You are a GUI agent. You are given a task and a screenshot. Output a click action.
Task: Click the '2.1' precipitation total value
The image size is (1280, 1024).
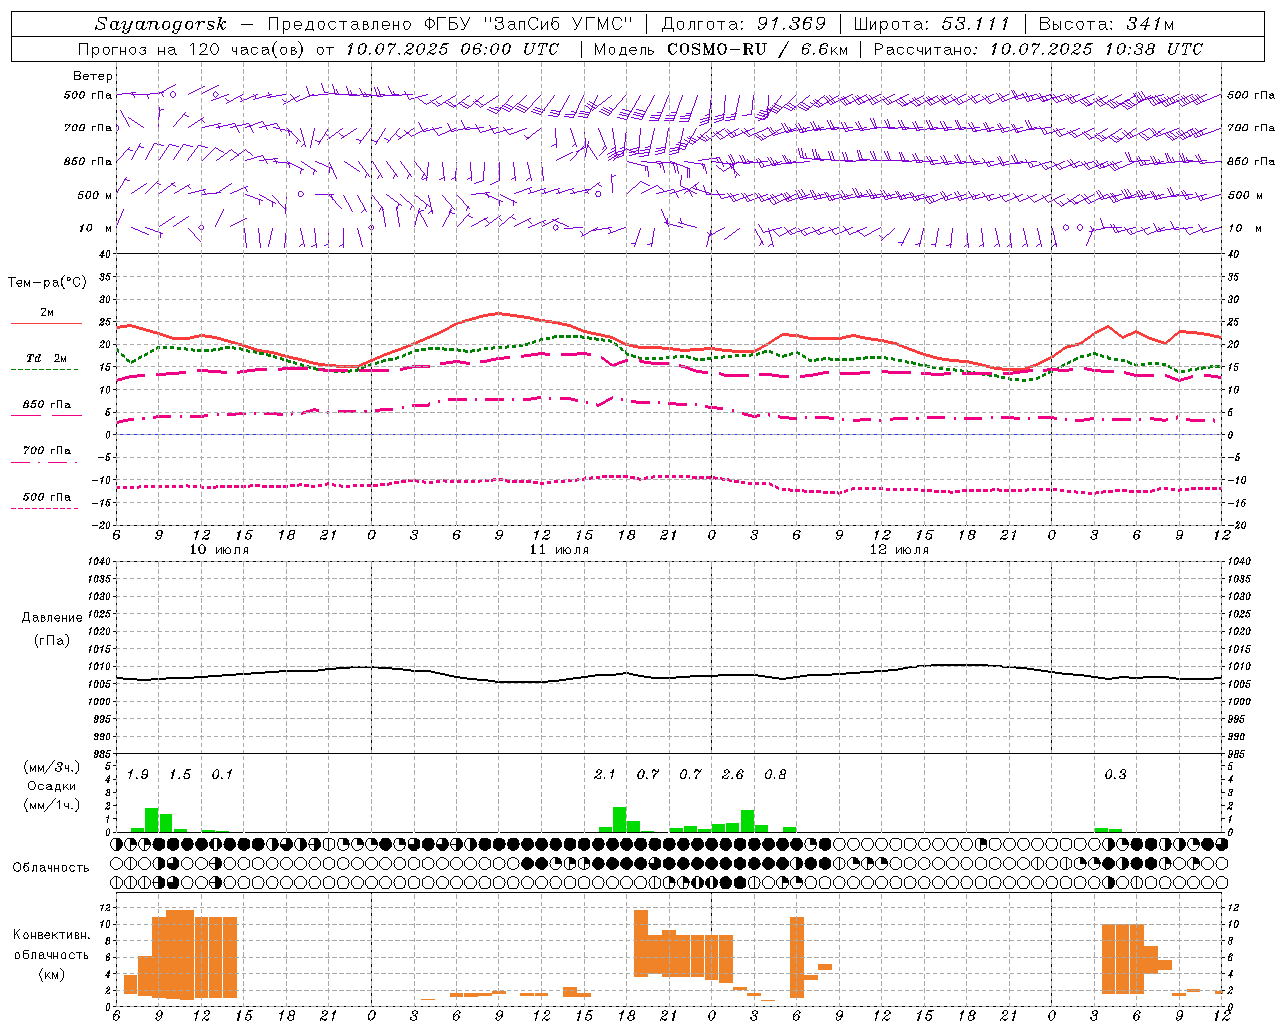(x=605, y=775)
